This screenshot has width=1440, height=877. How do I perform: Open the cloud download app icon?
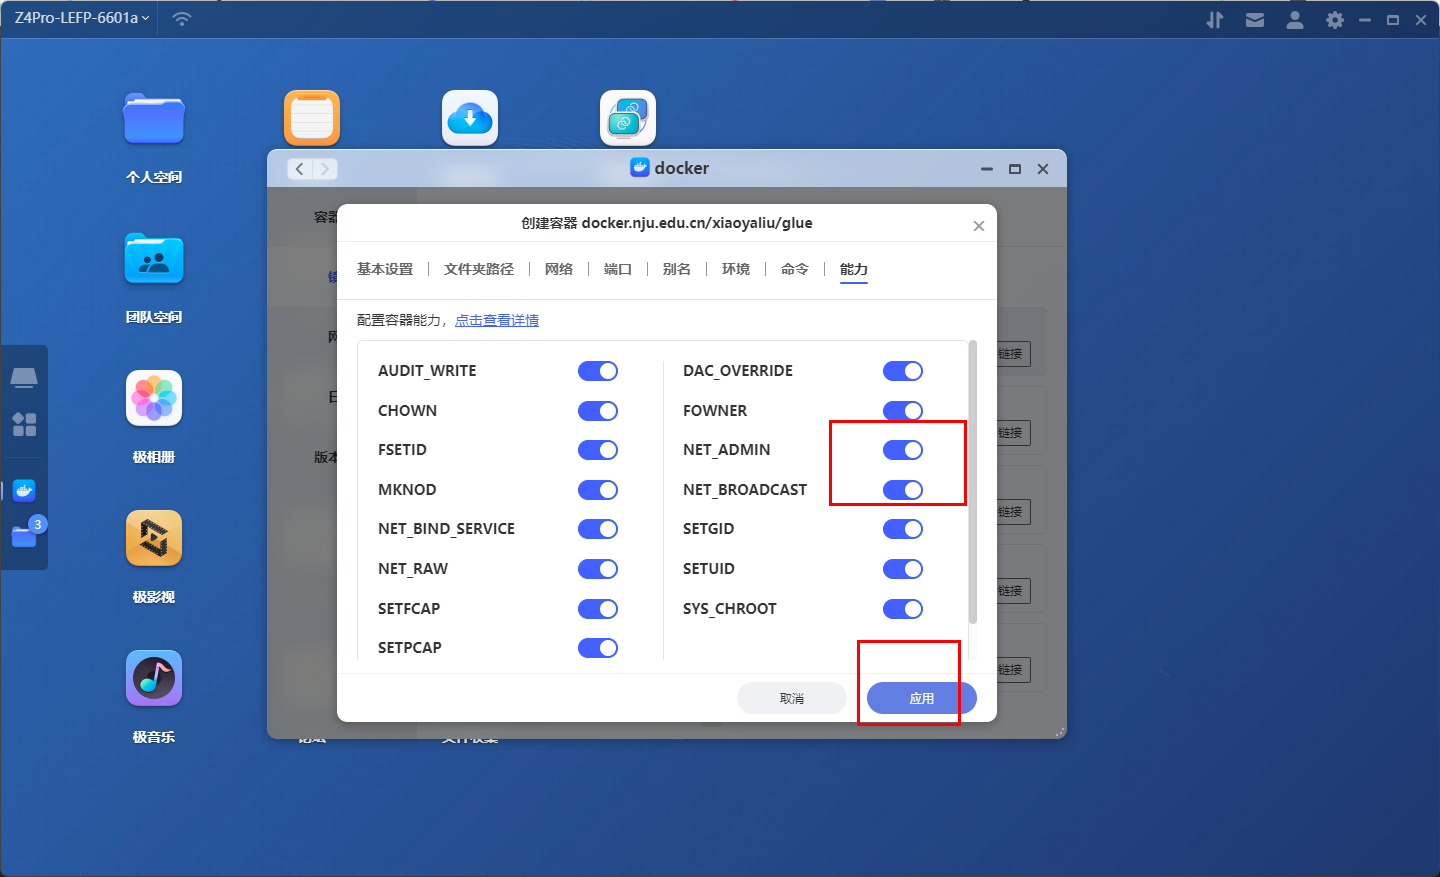click(x=470, y=119)
